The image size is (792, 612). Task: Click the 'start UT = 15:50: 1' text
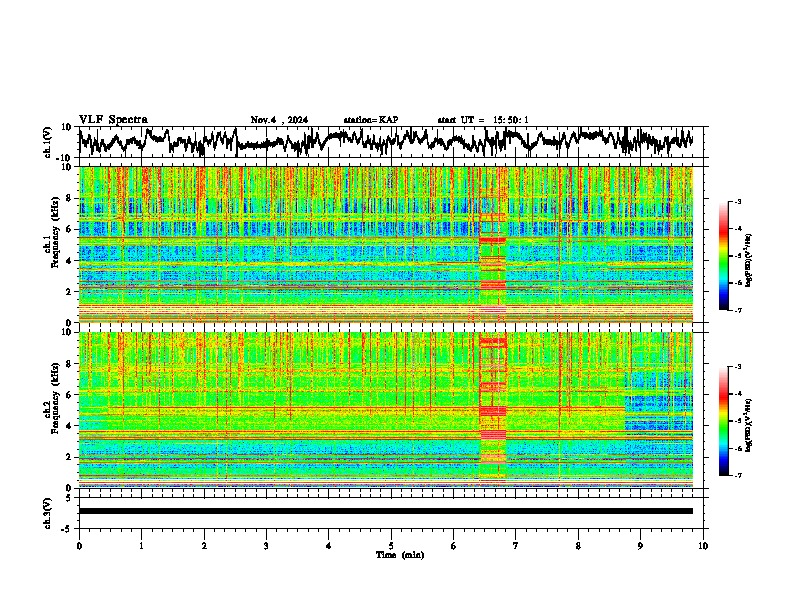pos(483,120)
